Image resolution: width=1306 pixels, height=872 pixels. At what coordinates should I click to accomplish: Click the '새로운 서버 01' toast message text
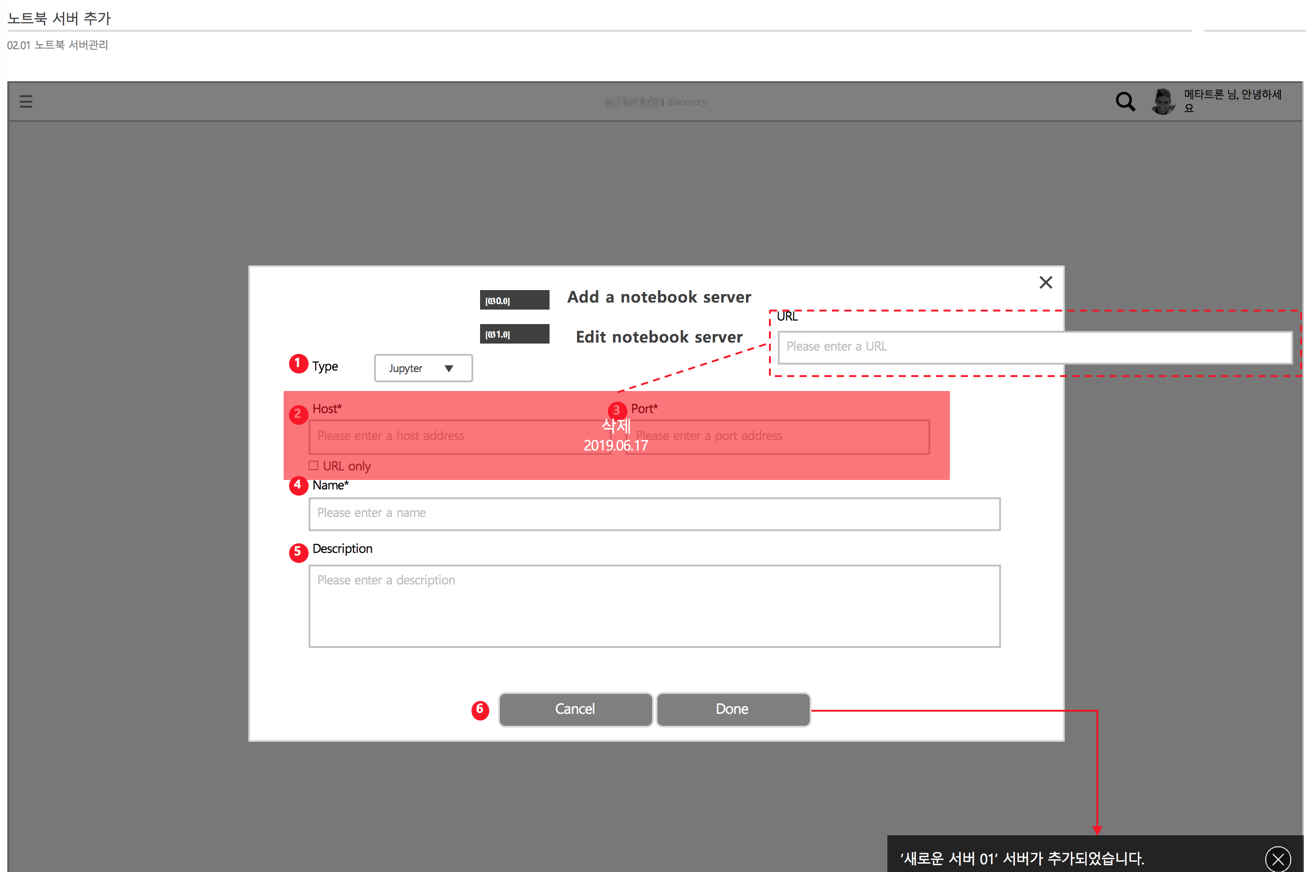coord(1022,858)
